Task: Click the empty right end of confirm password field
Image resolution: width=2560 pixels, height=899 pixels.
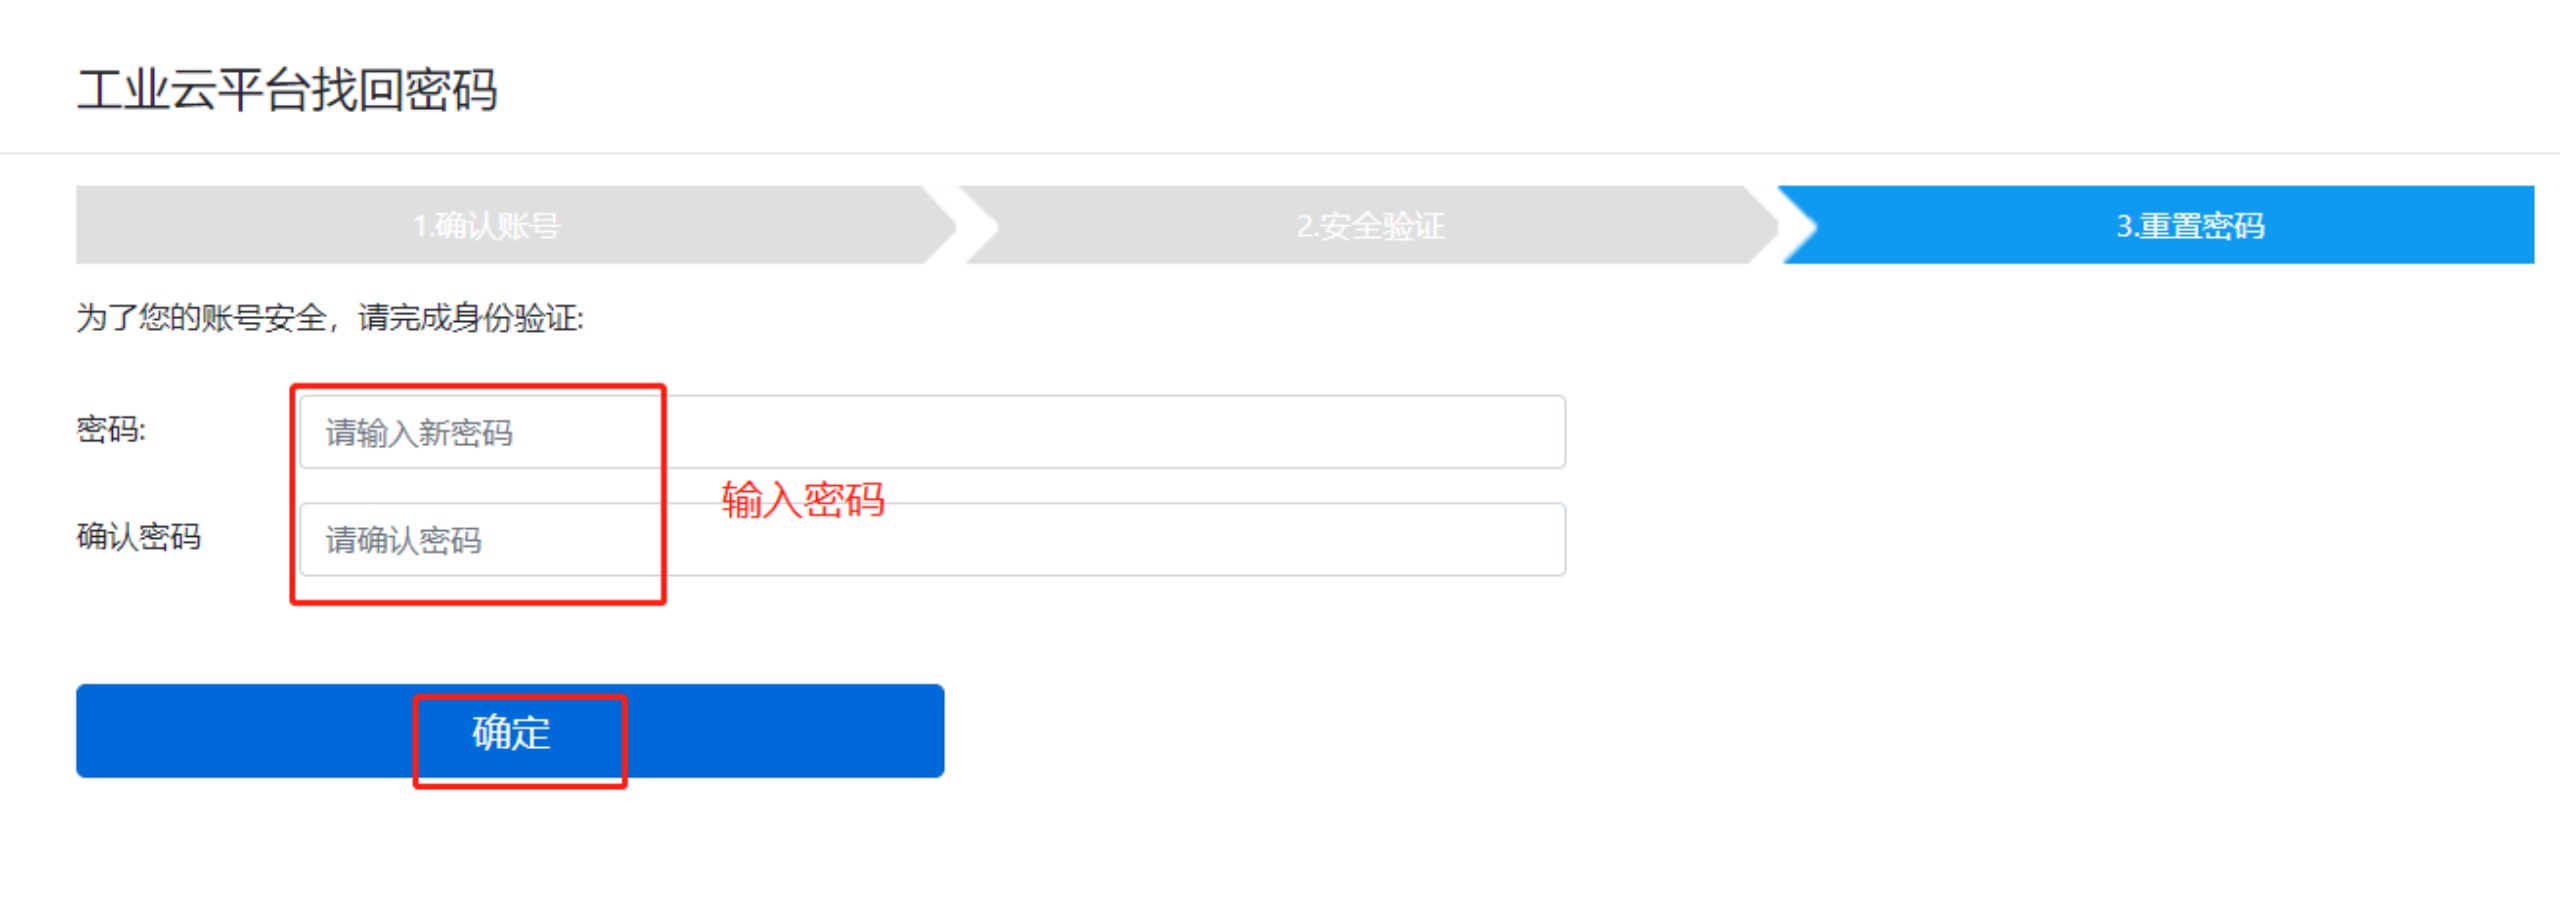Action: 1450,540
